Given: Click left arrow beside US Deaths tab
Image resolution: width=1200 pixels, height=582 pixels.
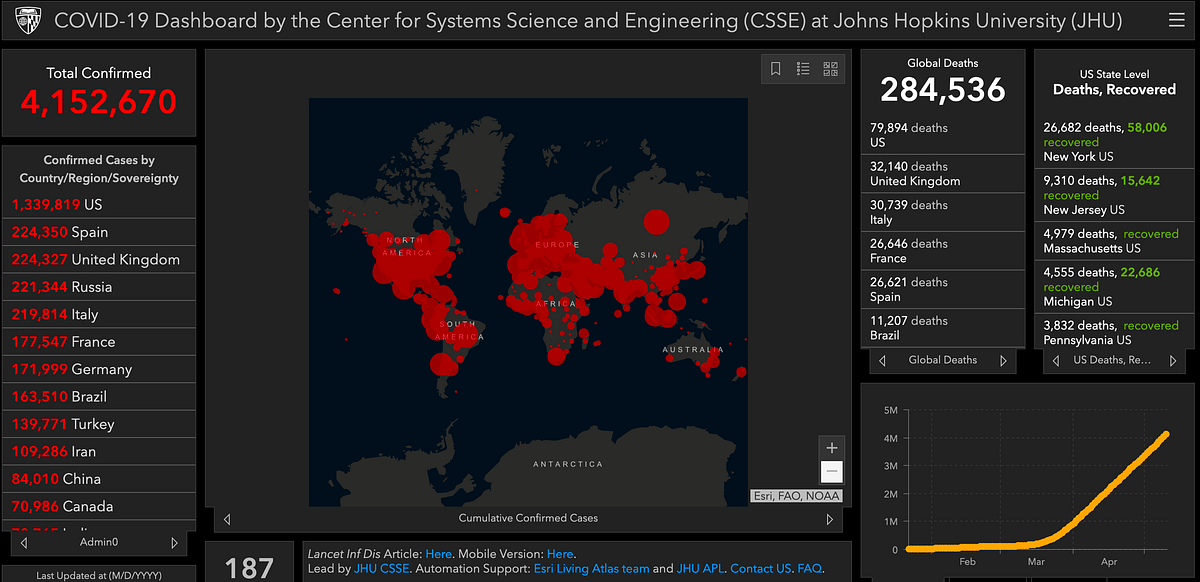Looking at the screenshot, I should tap(1057, 360).
